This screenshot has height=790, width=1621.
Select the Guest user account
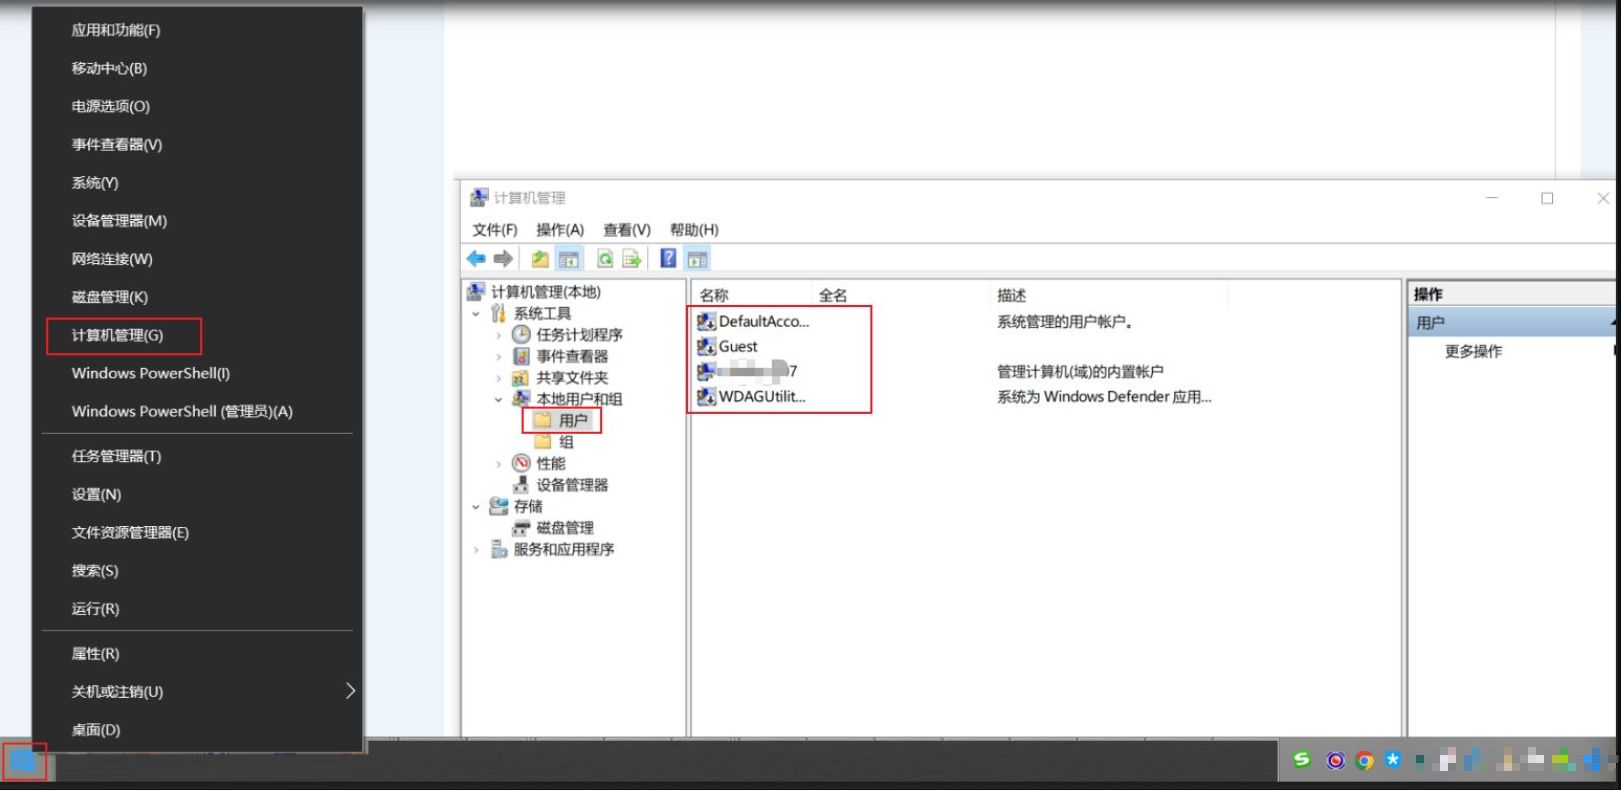pyautogui.click(x=738, y=347)
